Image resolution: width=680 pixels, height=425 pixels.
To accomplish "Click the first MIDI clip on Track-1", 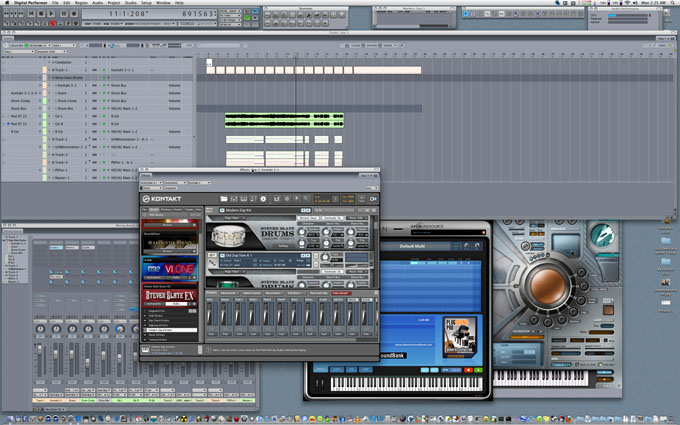I will pos(210,70).
